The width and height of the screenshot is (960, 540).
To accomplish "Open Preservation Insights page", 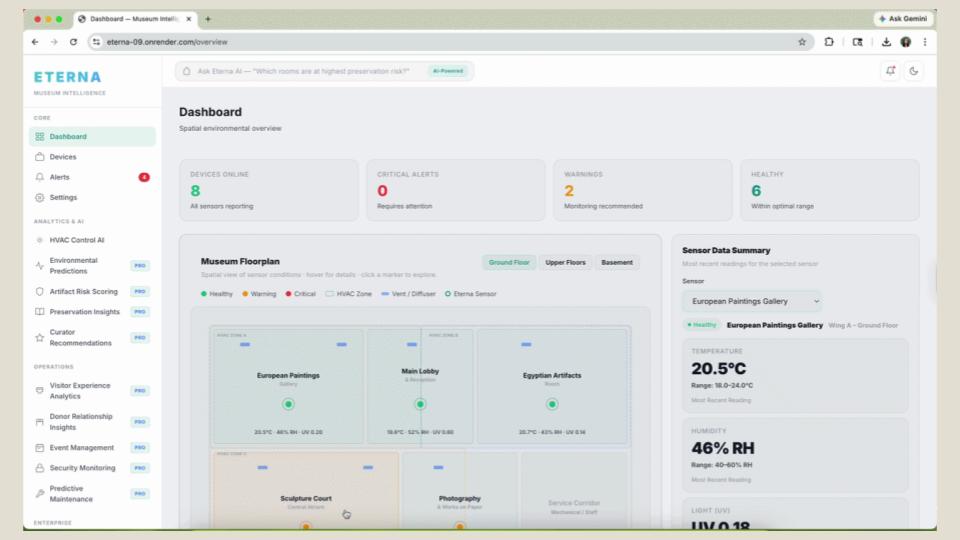I will (92, 312).
